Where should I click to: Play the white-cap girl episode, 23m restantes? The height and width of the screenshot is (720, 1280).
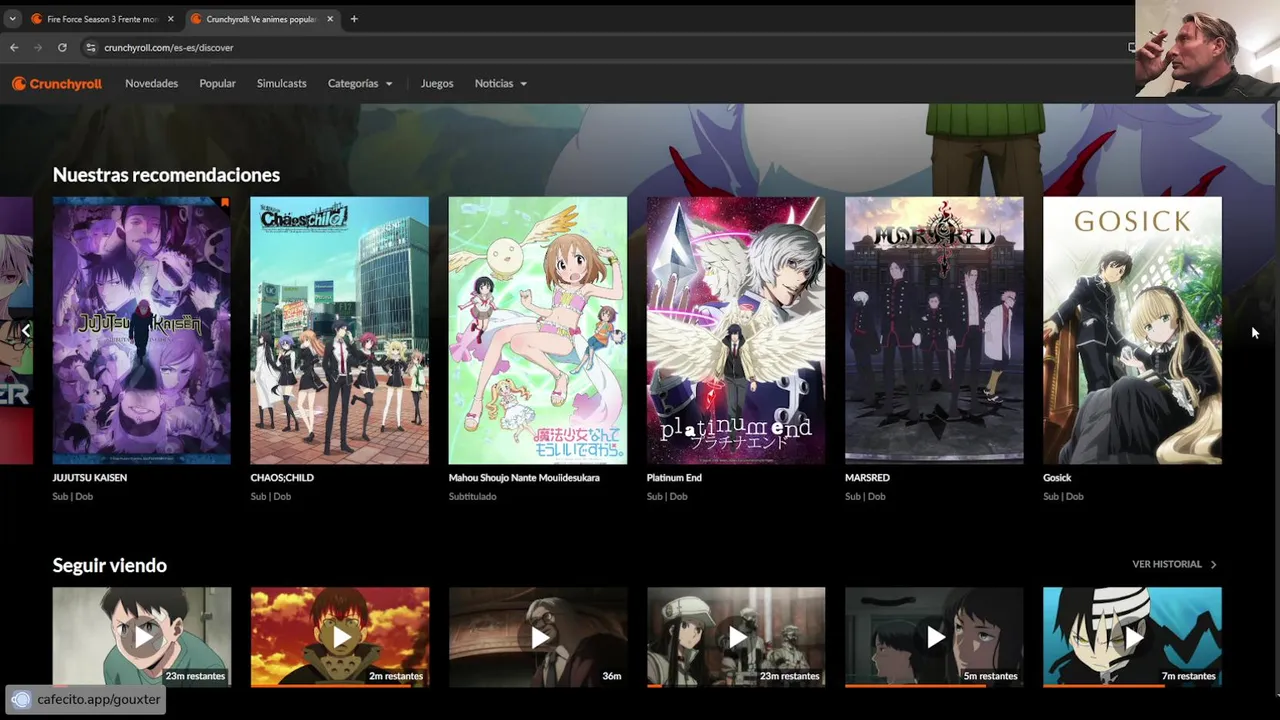point(735,636)
